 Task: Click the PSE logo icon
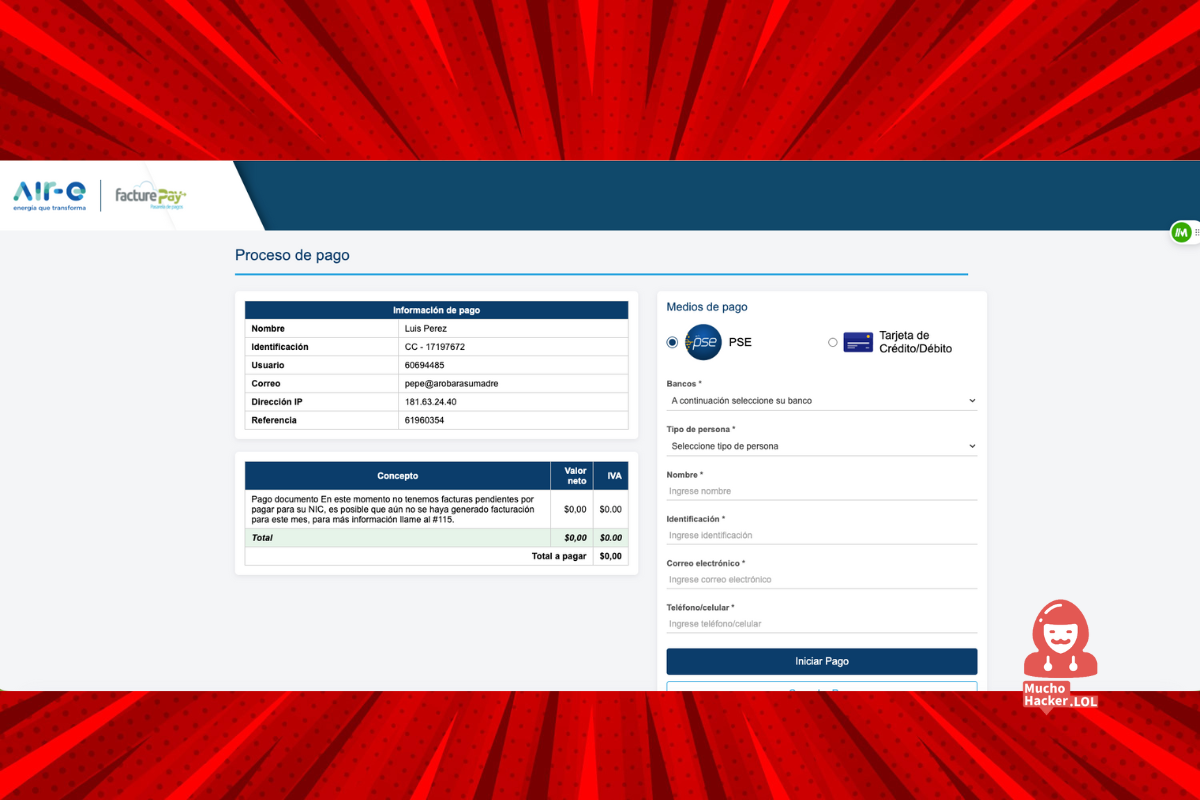703,342
